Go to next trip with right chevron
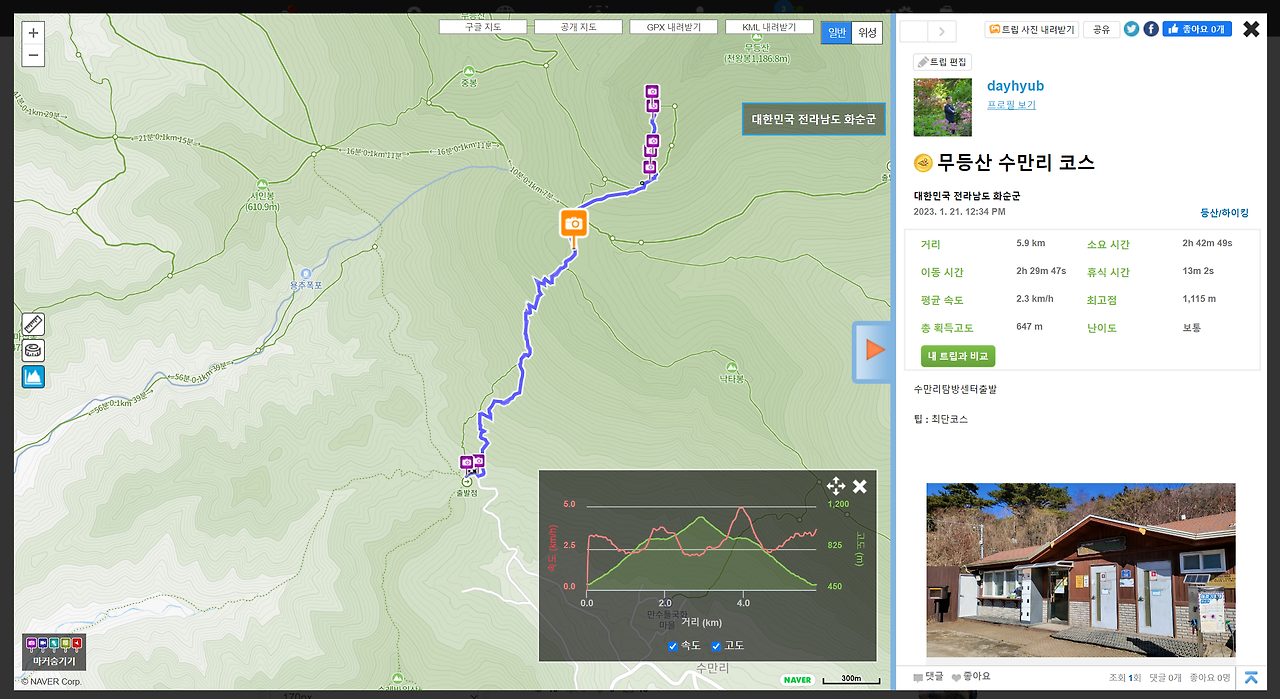1280x699 pixels. click(942, 31)
